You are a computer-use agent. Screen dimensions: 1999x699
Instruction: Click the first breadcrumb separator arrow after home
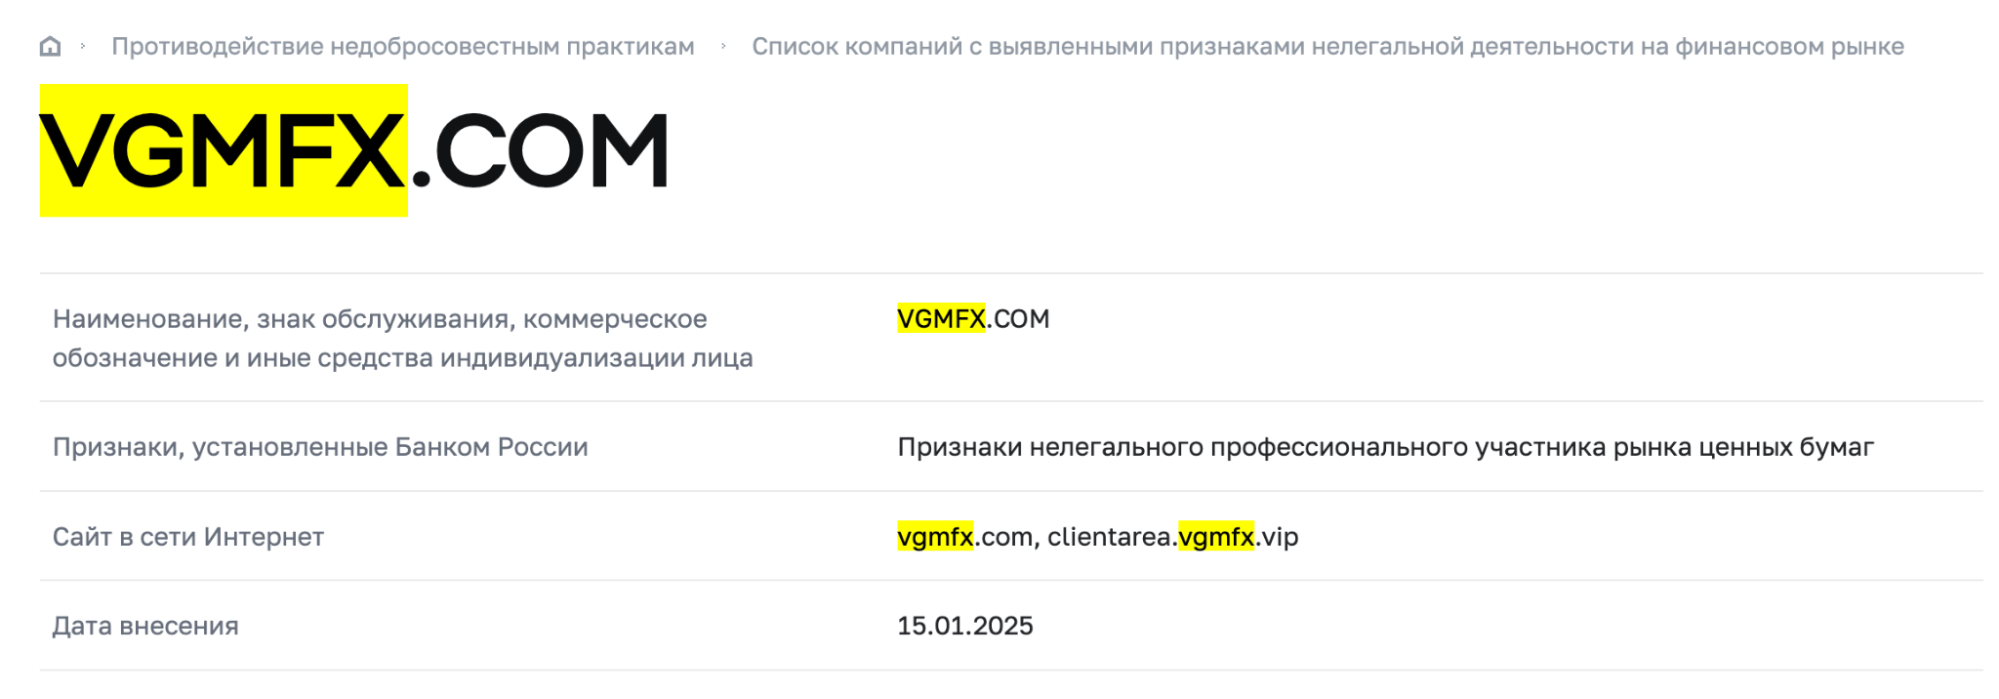pyautogui.click(x=83, y=47)
